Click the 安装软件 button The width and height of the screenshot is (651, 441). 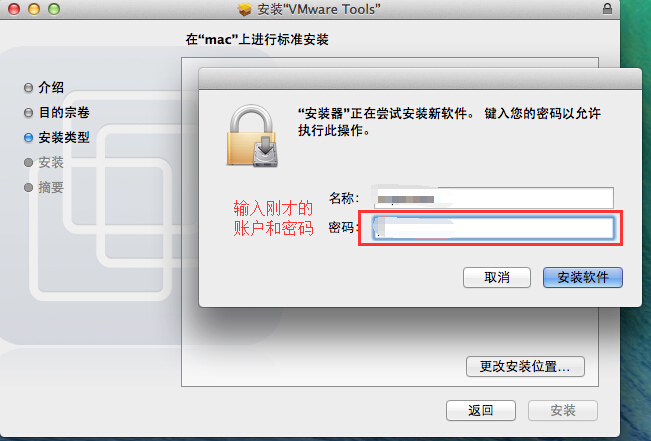(x=582, y=277)
